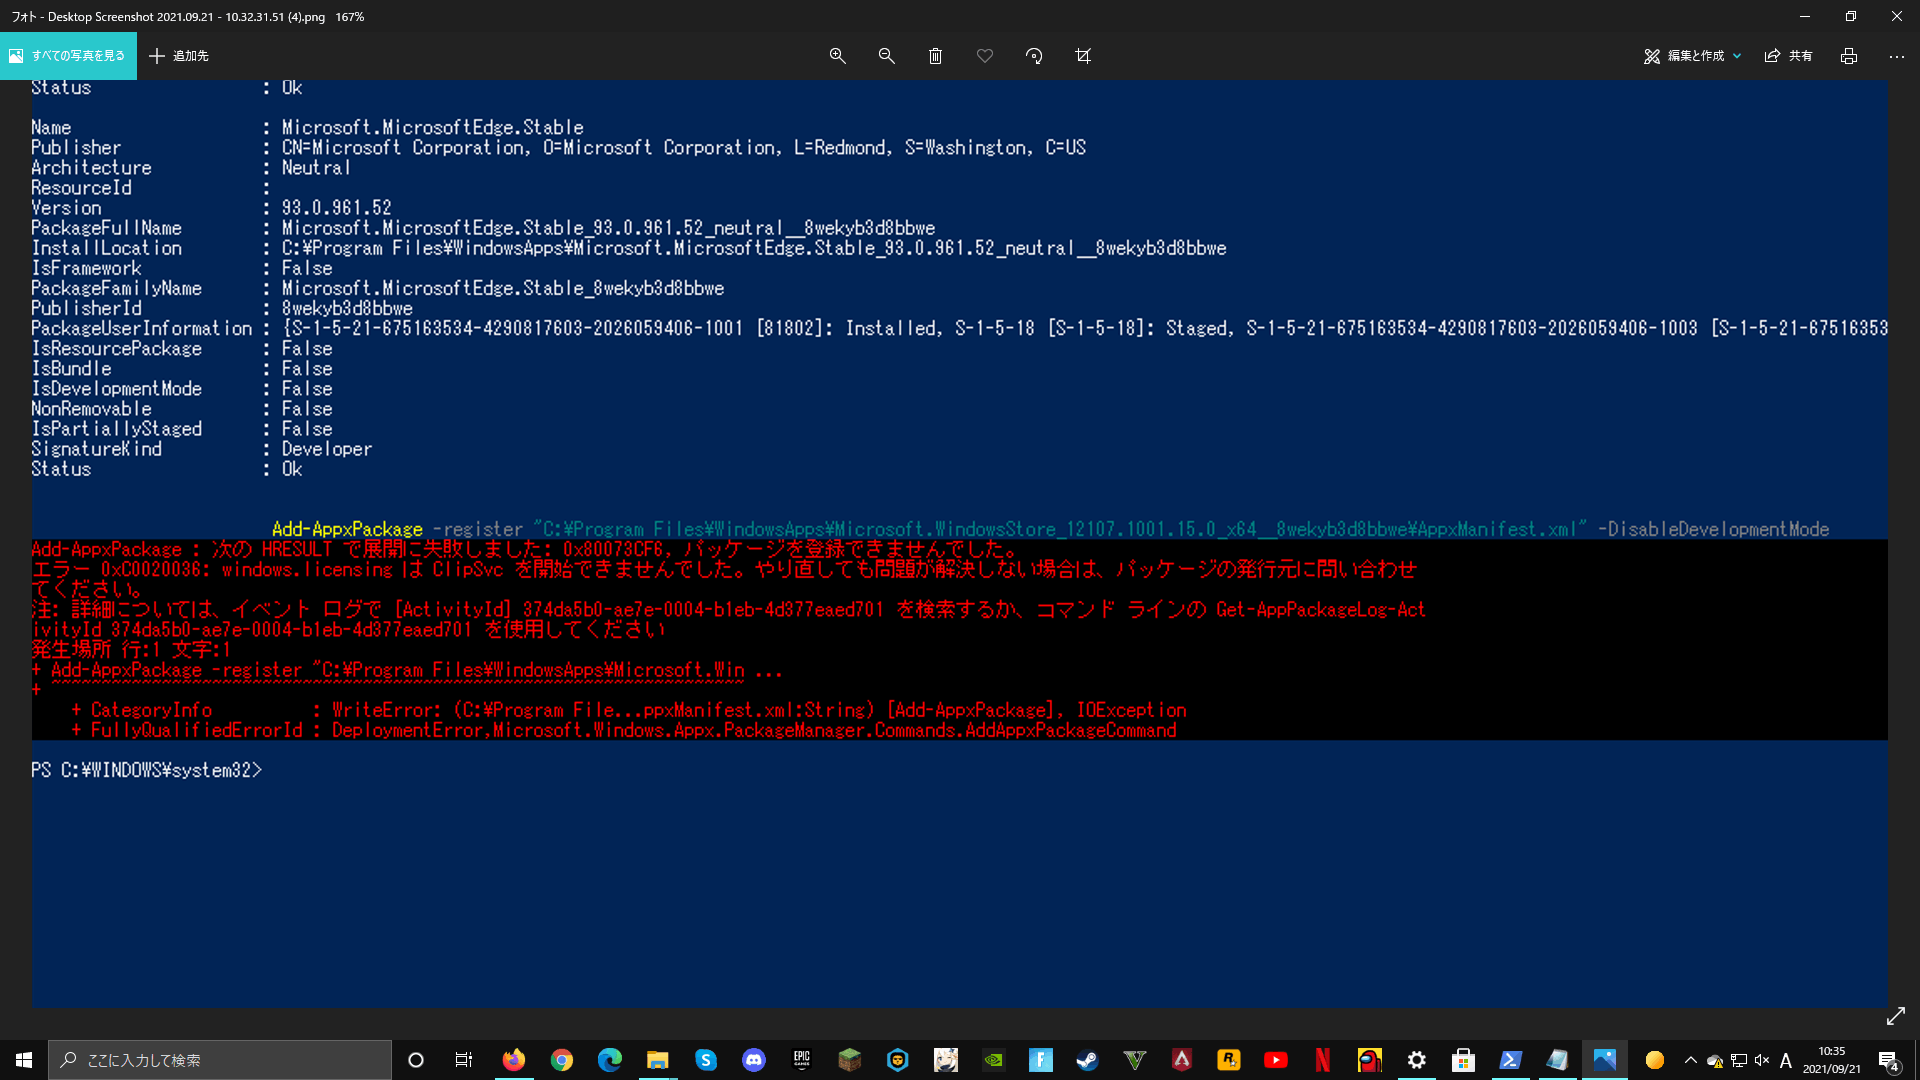Click the Add to (追加先) button

[x=179, y=56]
